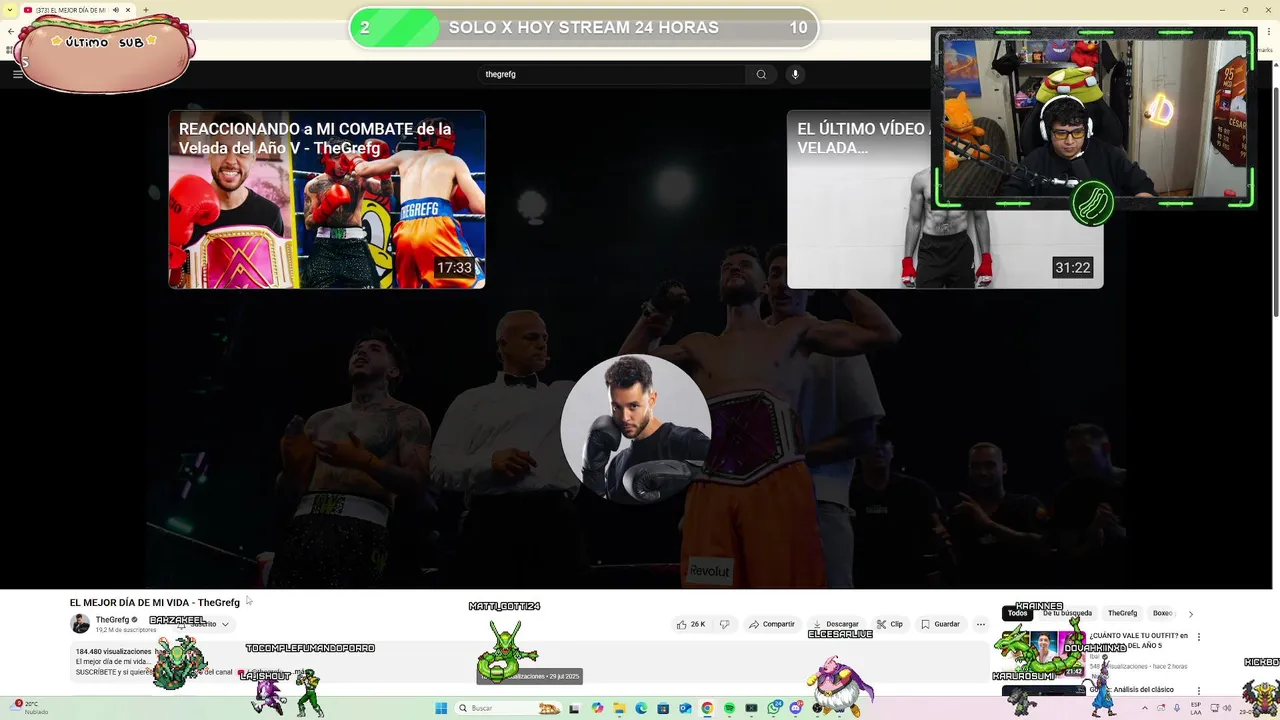This screenshot has width=1280, height=720.
Task: Open Spotify from the taskbar
Action: point(729,708)
